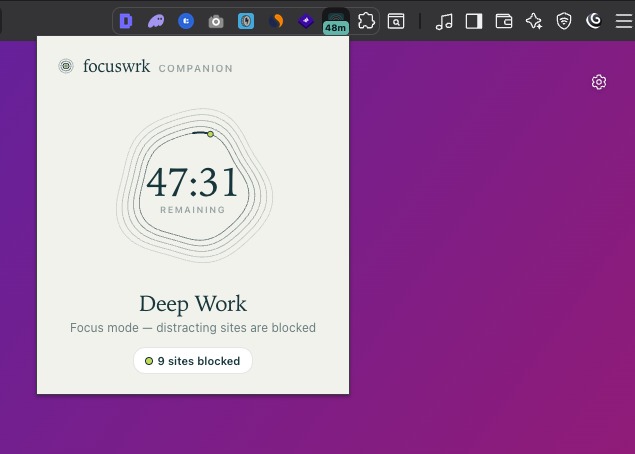The image size is (635, 454).
Task: Click the crescent swirl toolbar icon
Action: click(594, 21)
